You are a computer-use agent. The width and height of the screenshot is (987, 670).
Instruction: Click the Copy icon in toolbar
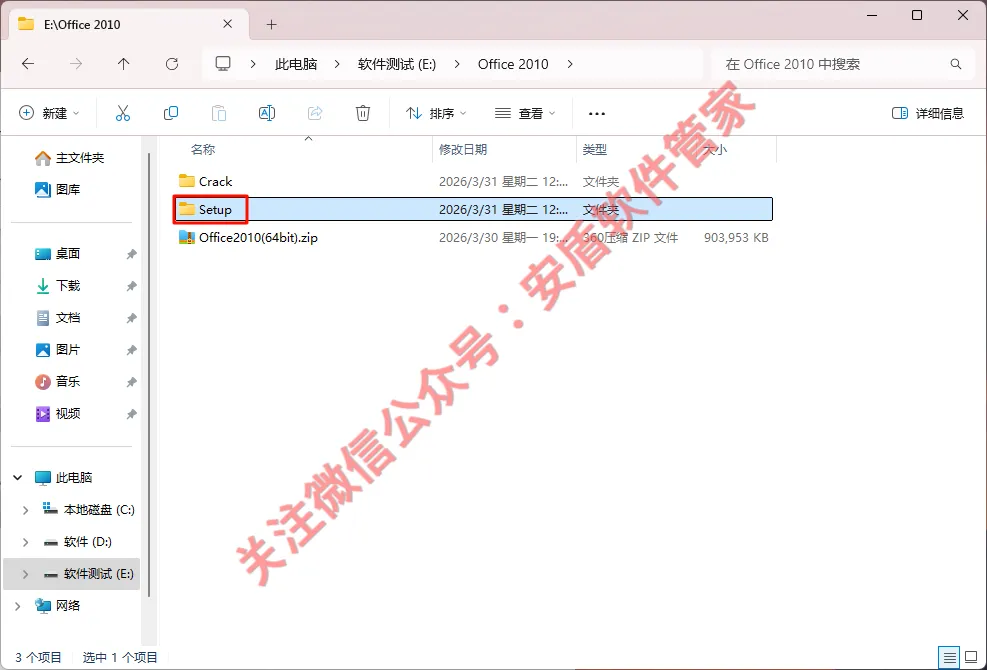click(x=171, y=113)
